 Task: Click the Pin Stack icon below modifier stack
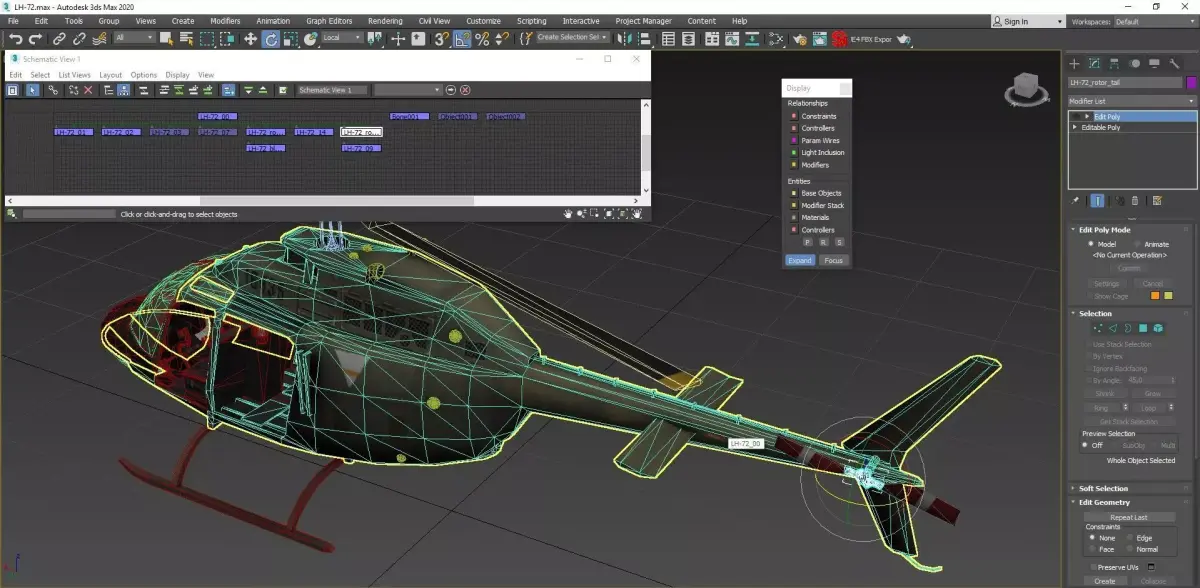1076,200
